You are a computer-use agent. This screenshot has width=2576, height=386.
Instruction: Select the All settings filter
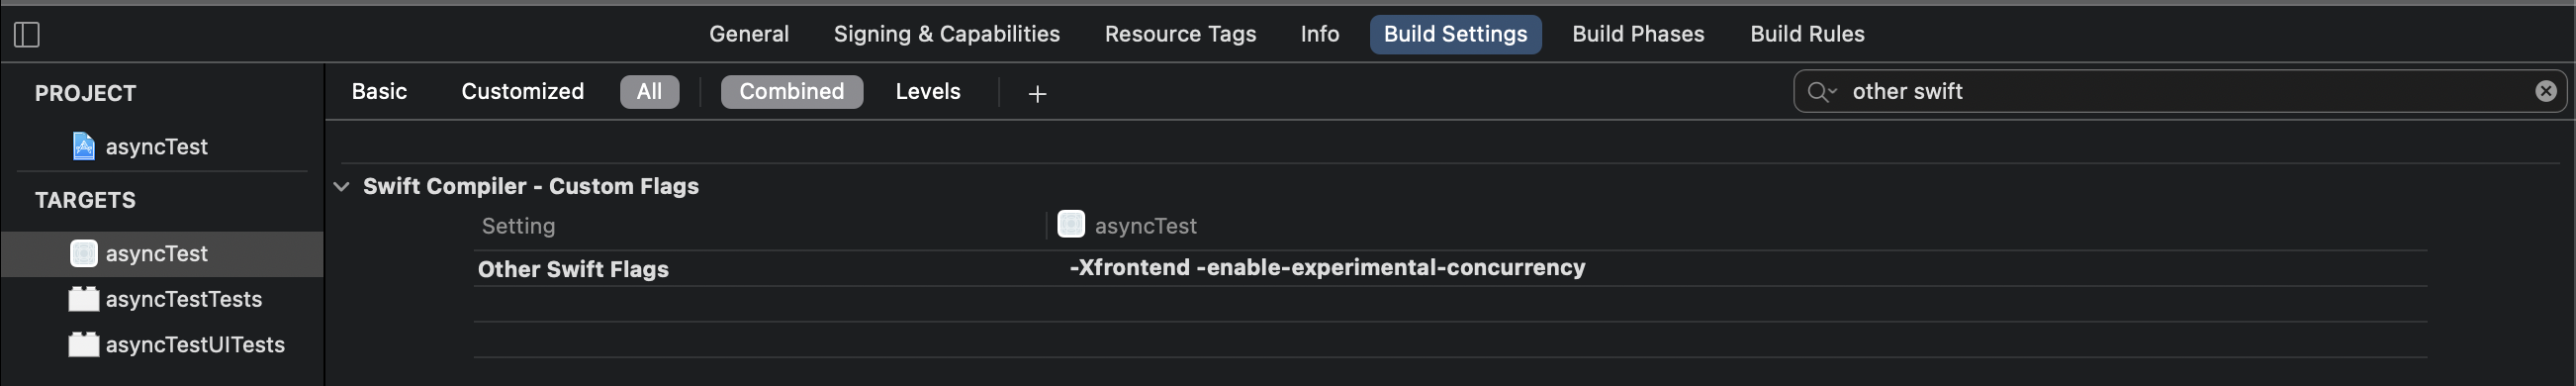tap(649, 91)
